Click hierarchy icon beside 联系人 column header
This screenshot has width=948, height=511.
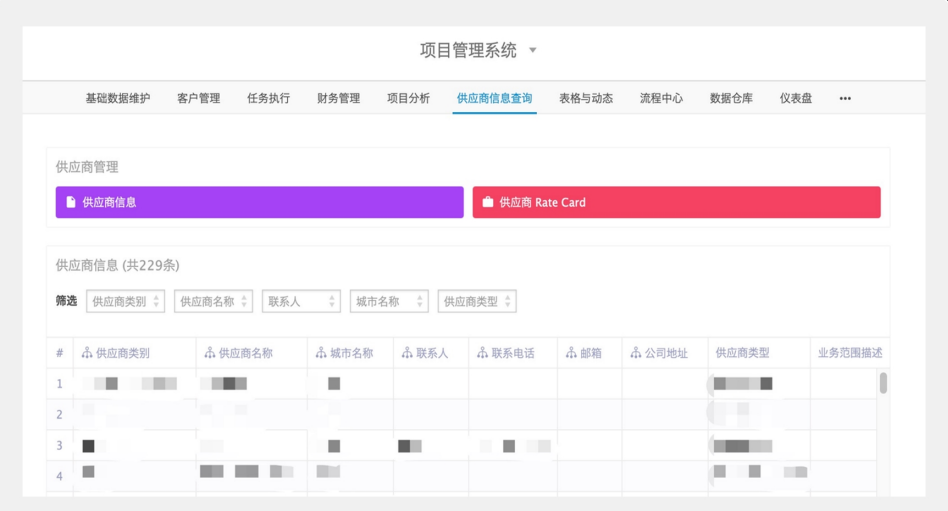(407, 353)
